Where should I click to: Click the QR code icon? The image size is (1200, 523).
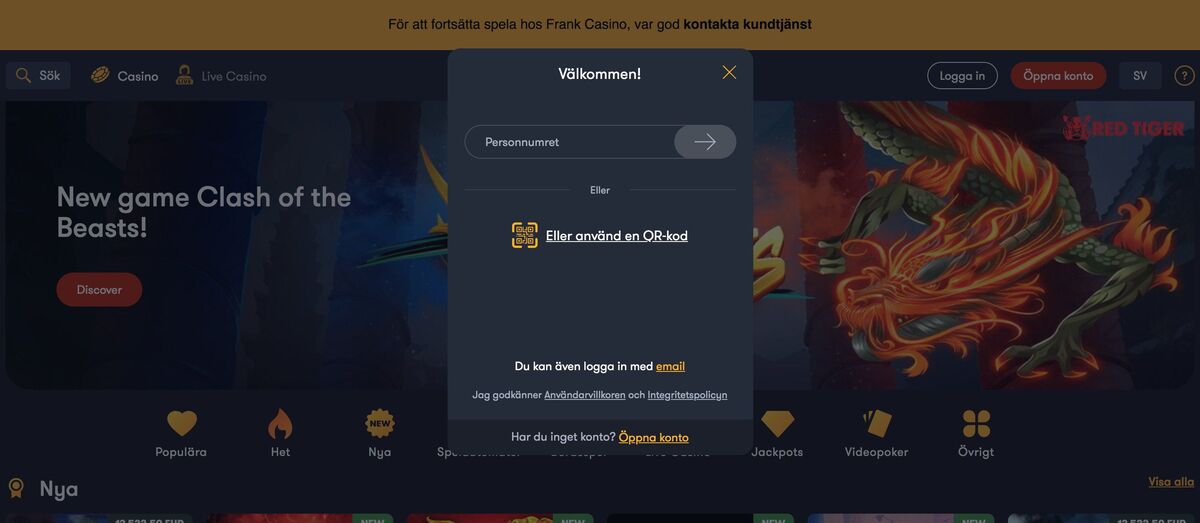tap(525, 236)
